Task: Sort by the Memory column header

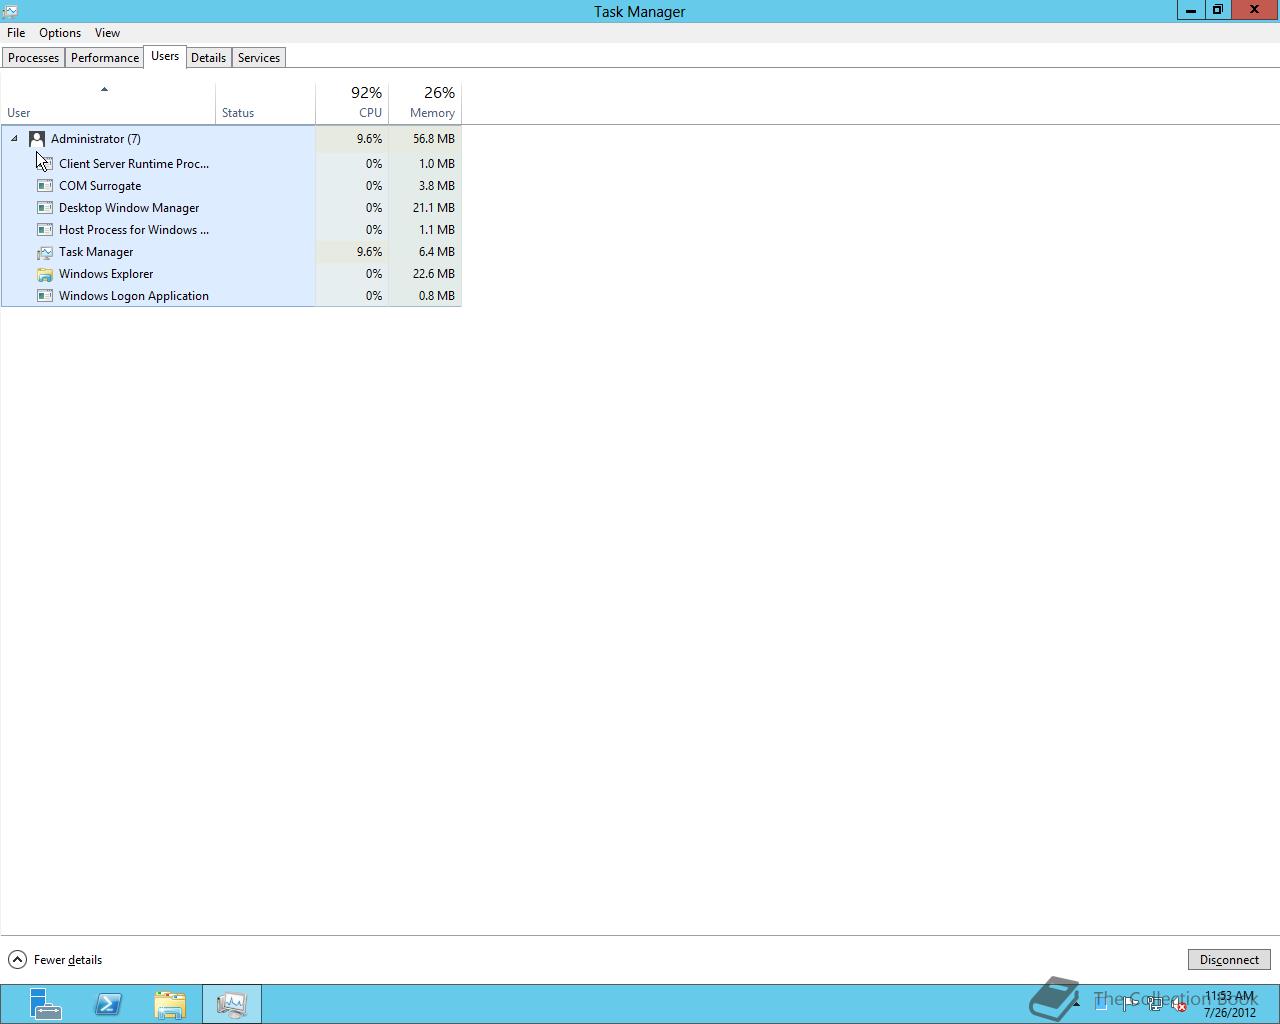Action: click(x=425, y=103)
